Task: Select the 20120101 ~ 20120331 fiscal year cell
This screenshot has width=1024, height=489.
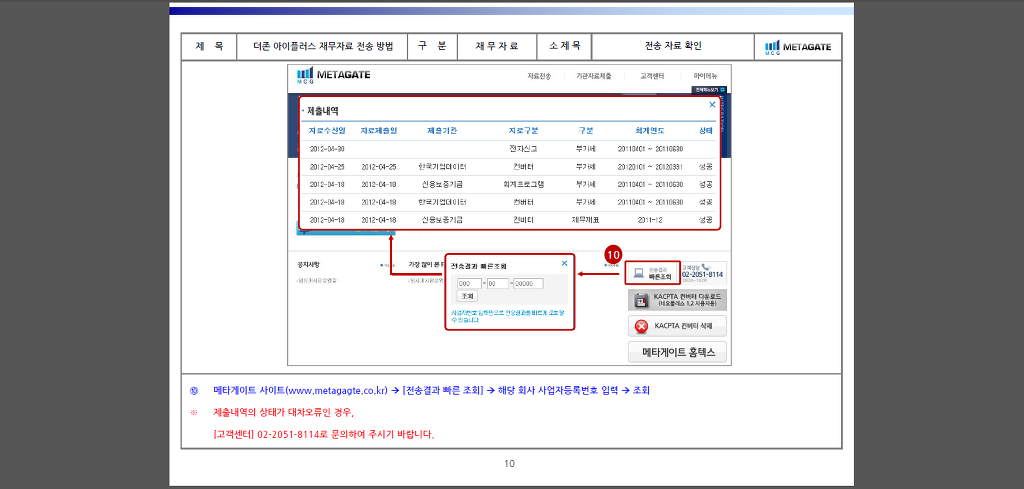Action: point(650,167)
